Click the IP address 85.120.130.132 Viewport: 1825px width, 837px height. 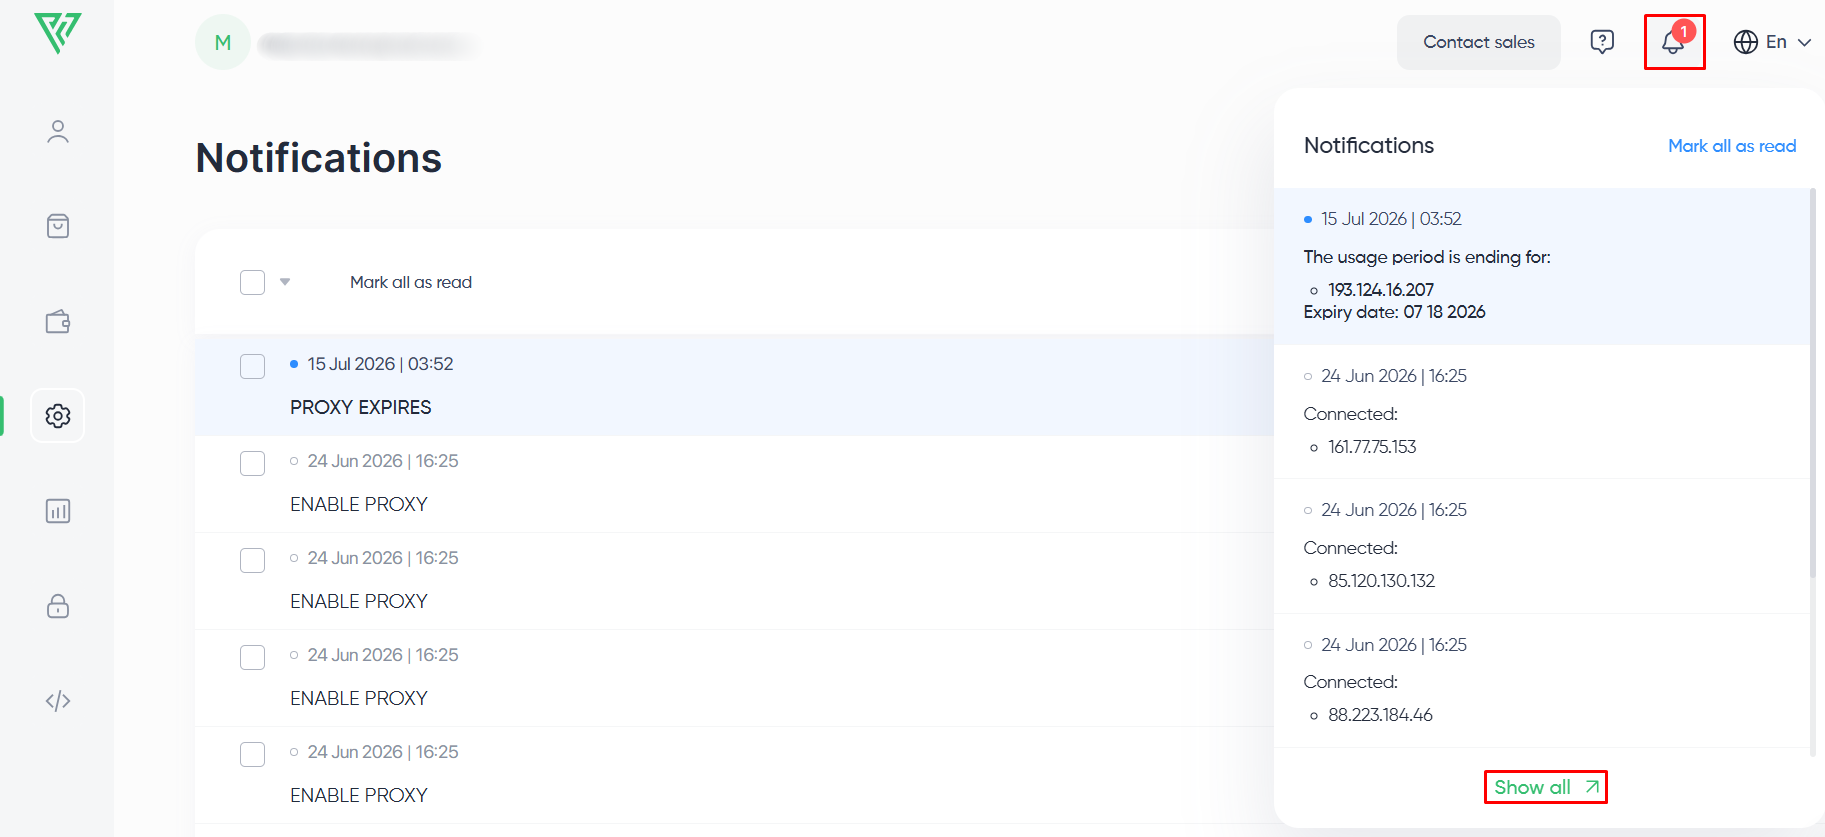click(x=1381, y=581)
